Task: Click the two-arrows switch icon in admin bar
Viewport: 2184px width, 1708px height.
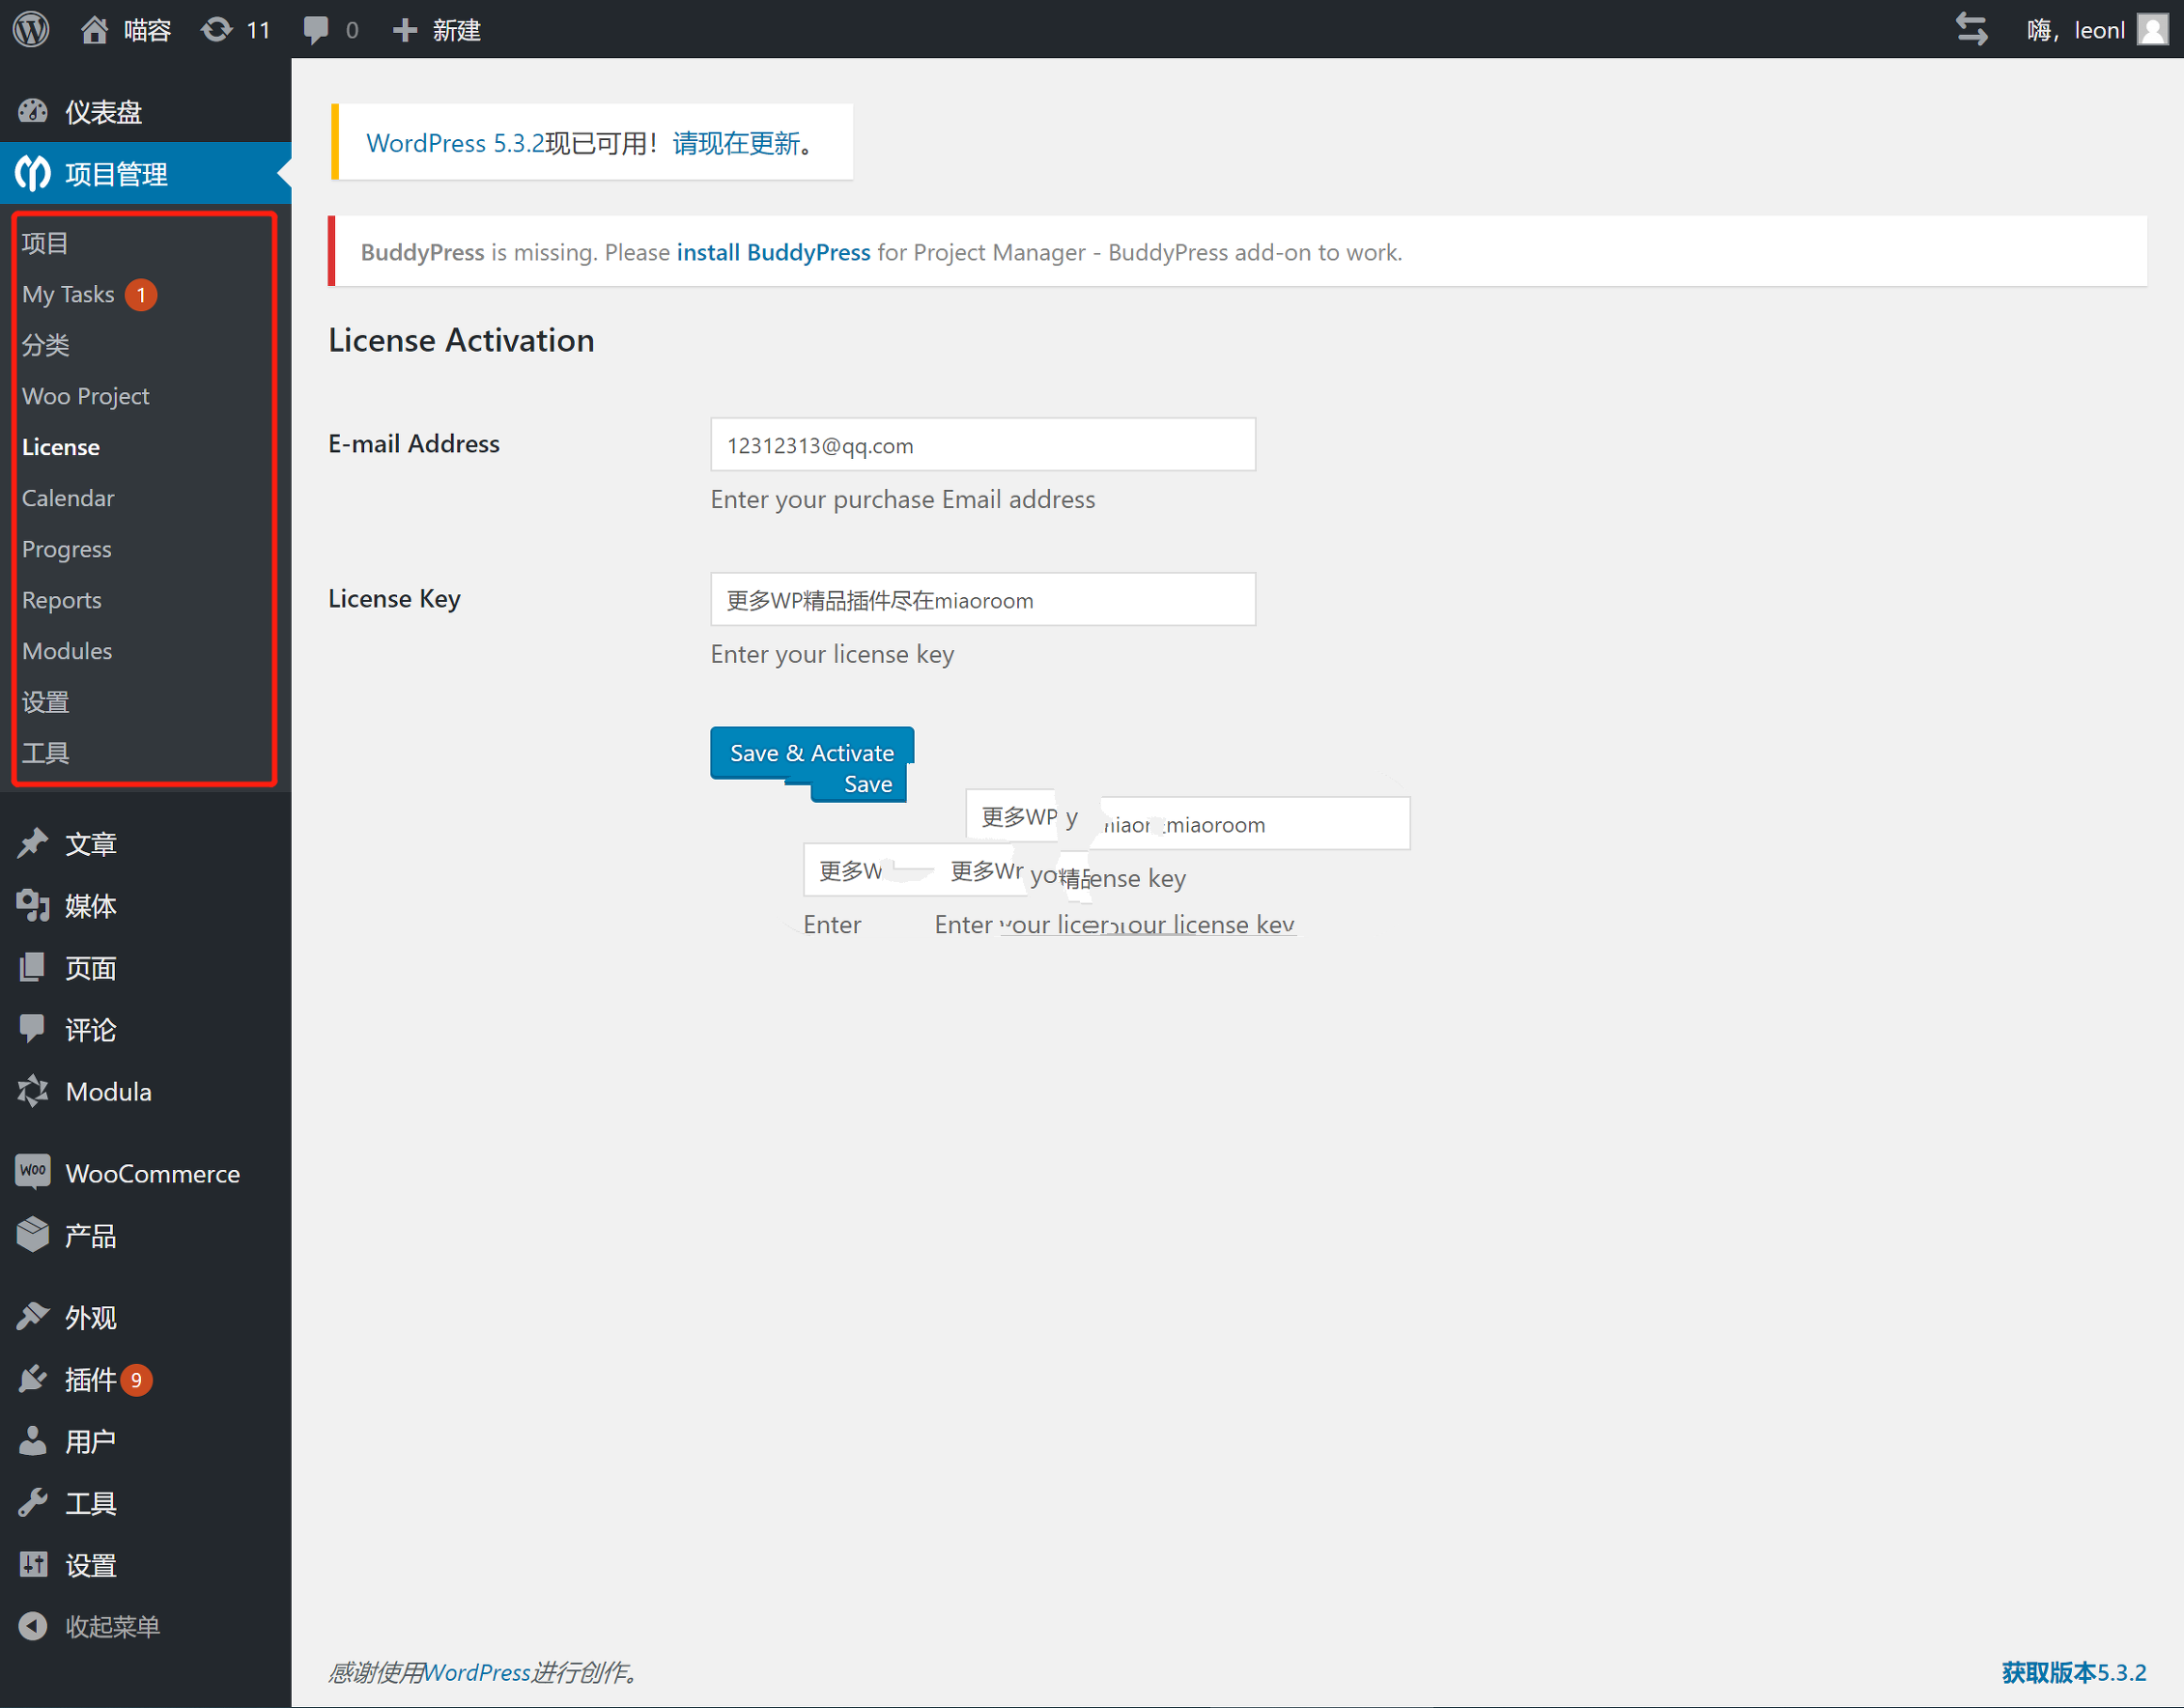Action: (1971, 30)
